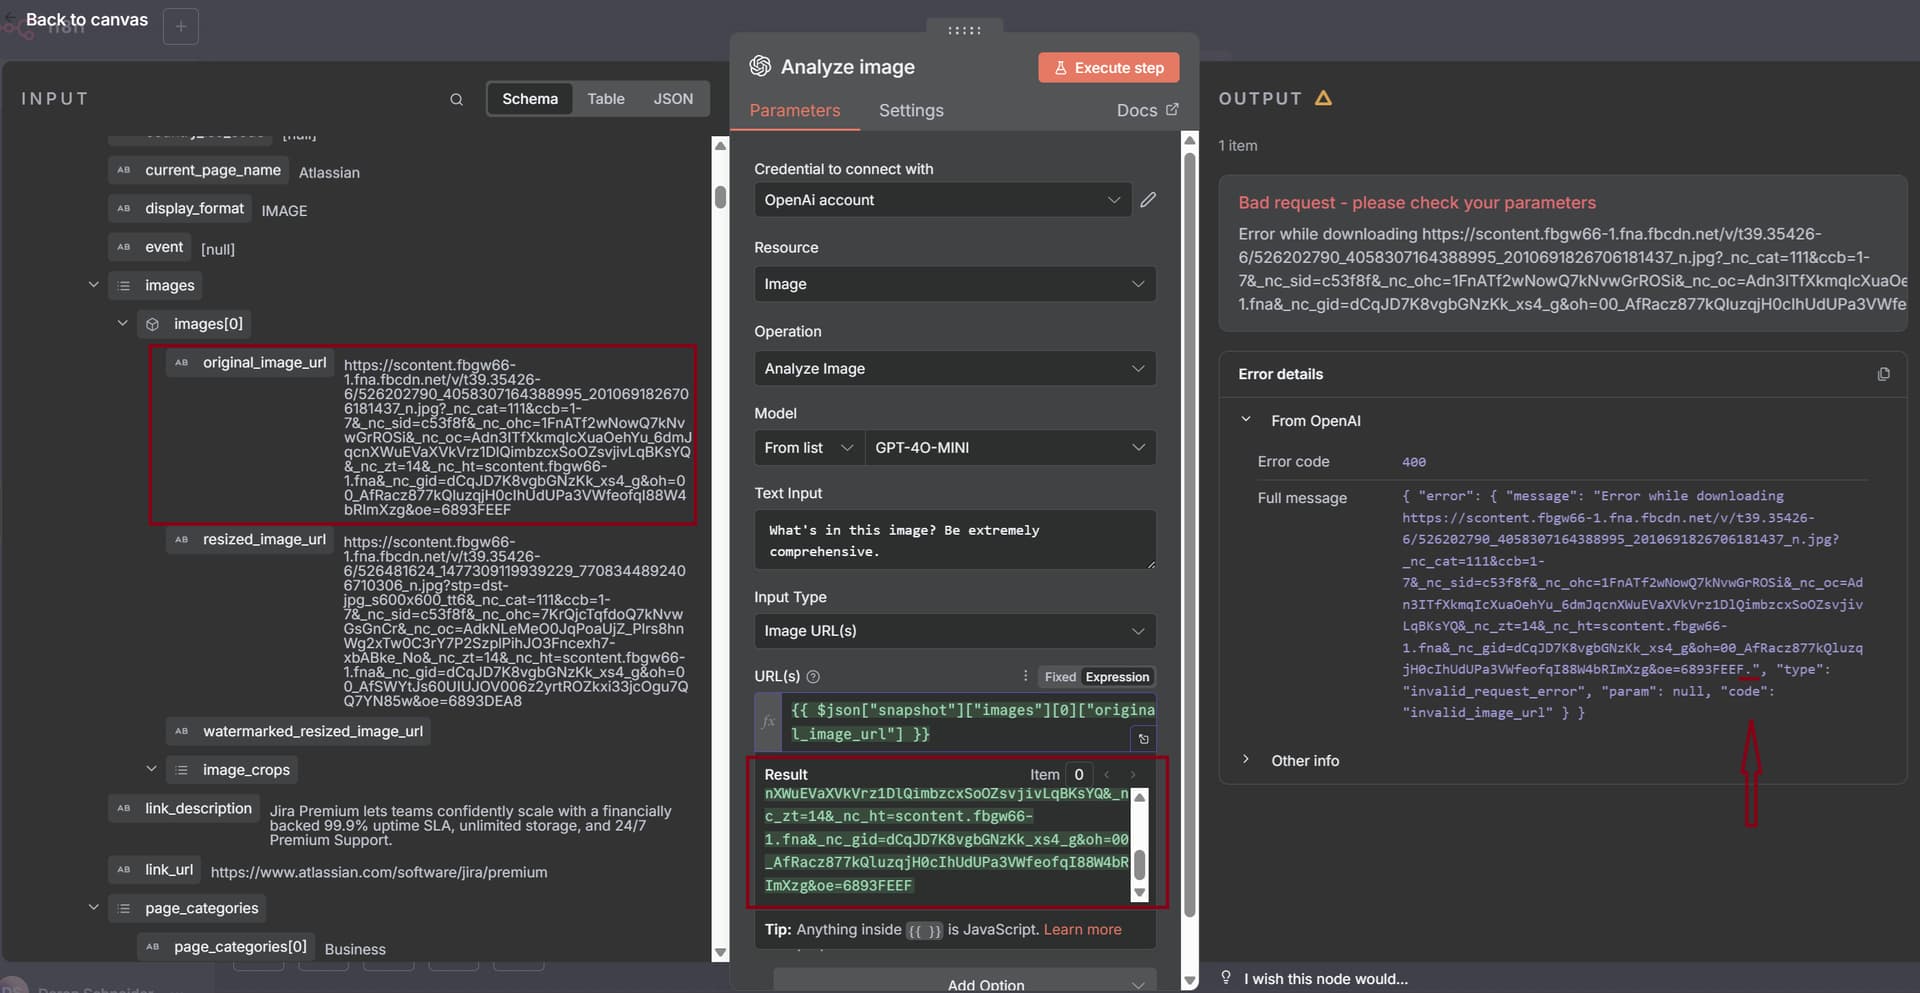
Task: Open the Resource dropdown showing Image
Action: (954, 284)
